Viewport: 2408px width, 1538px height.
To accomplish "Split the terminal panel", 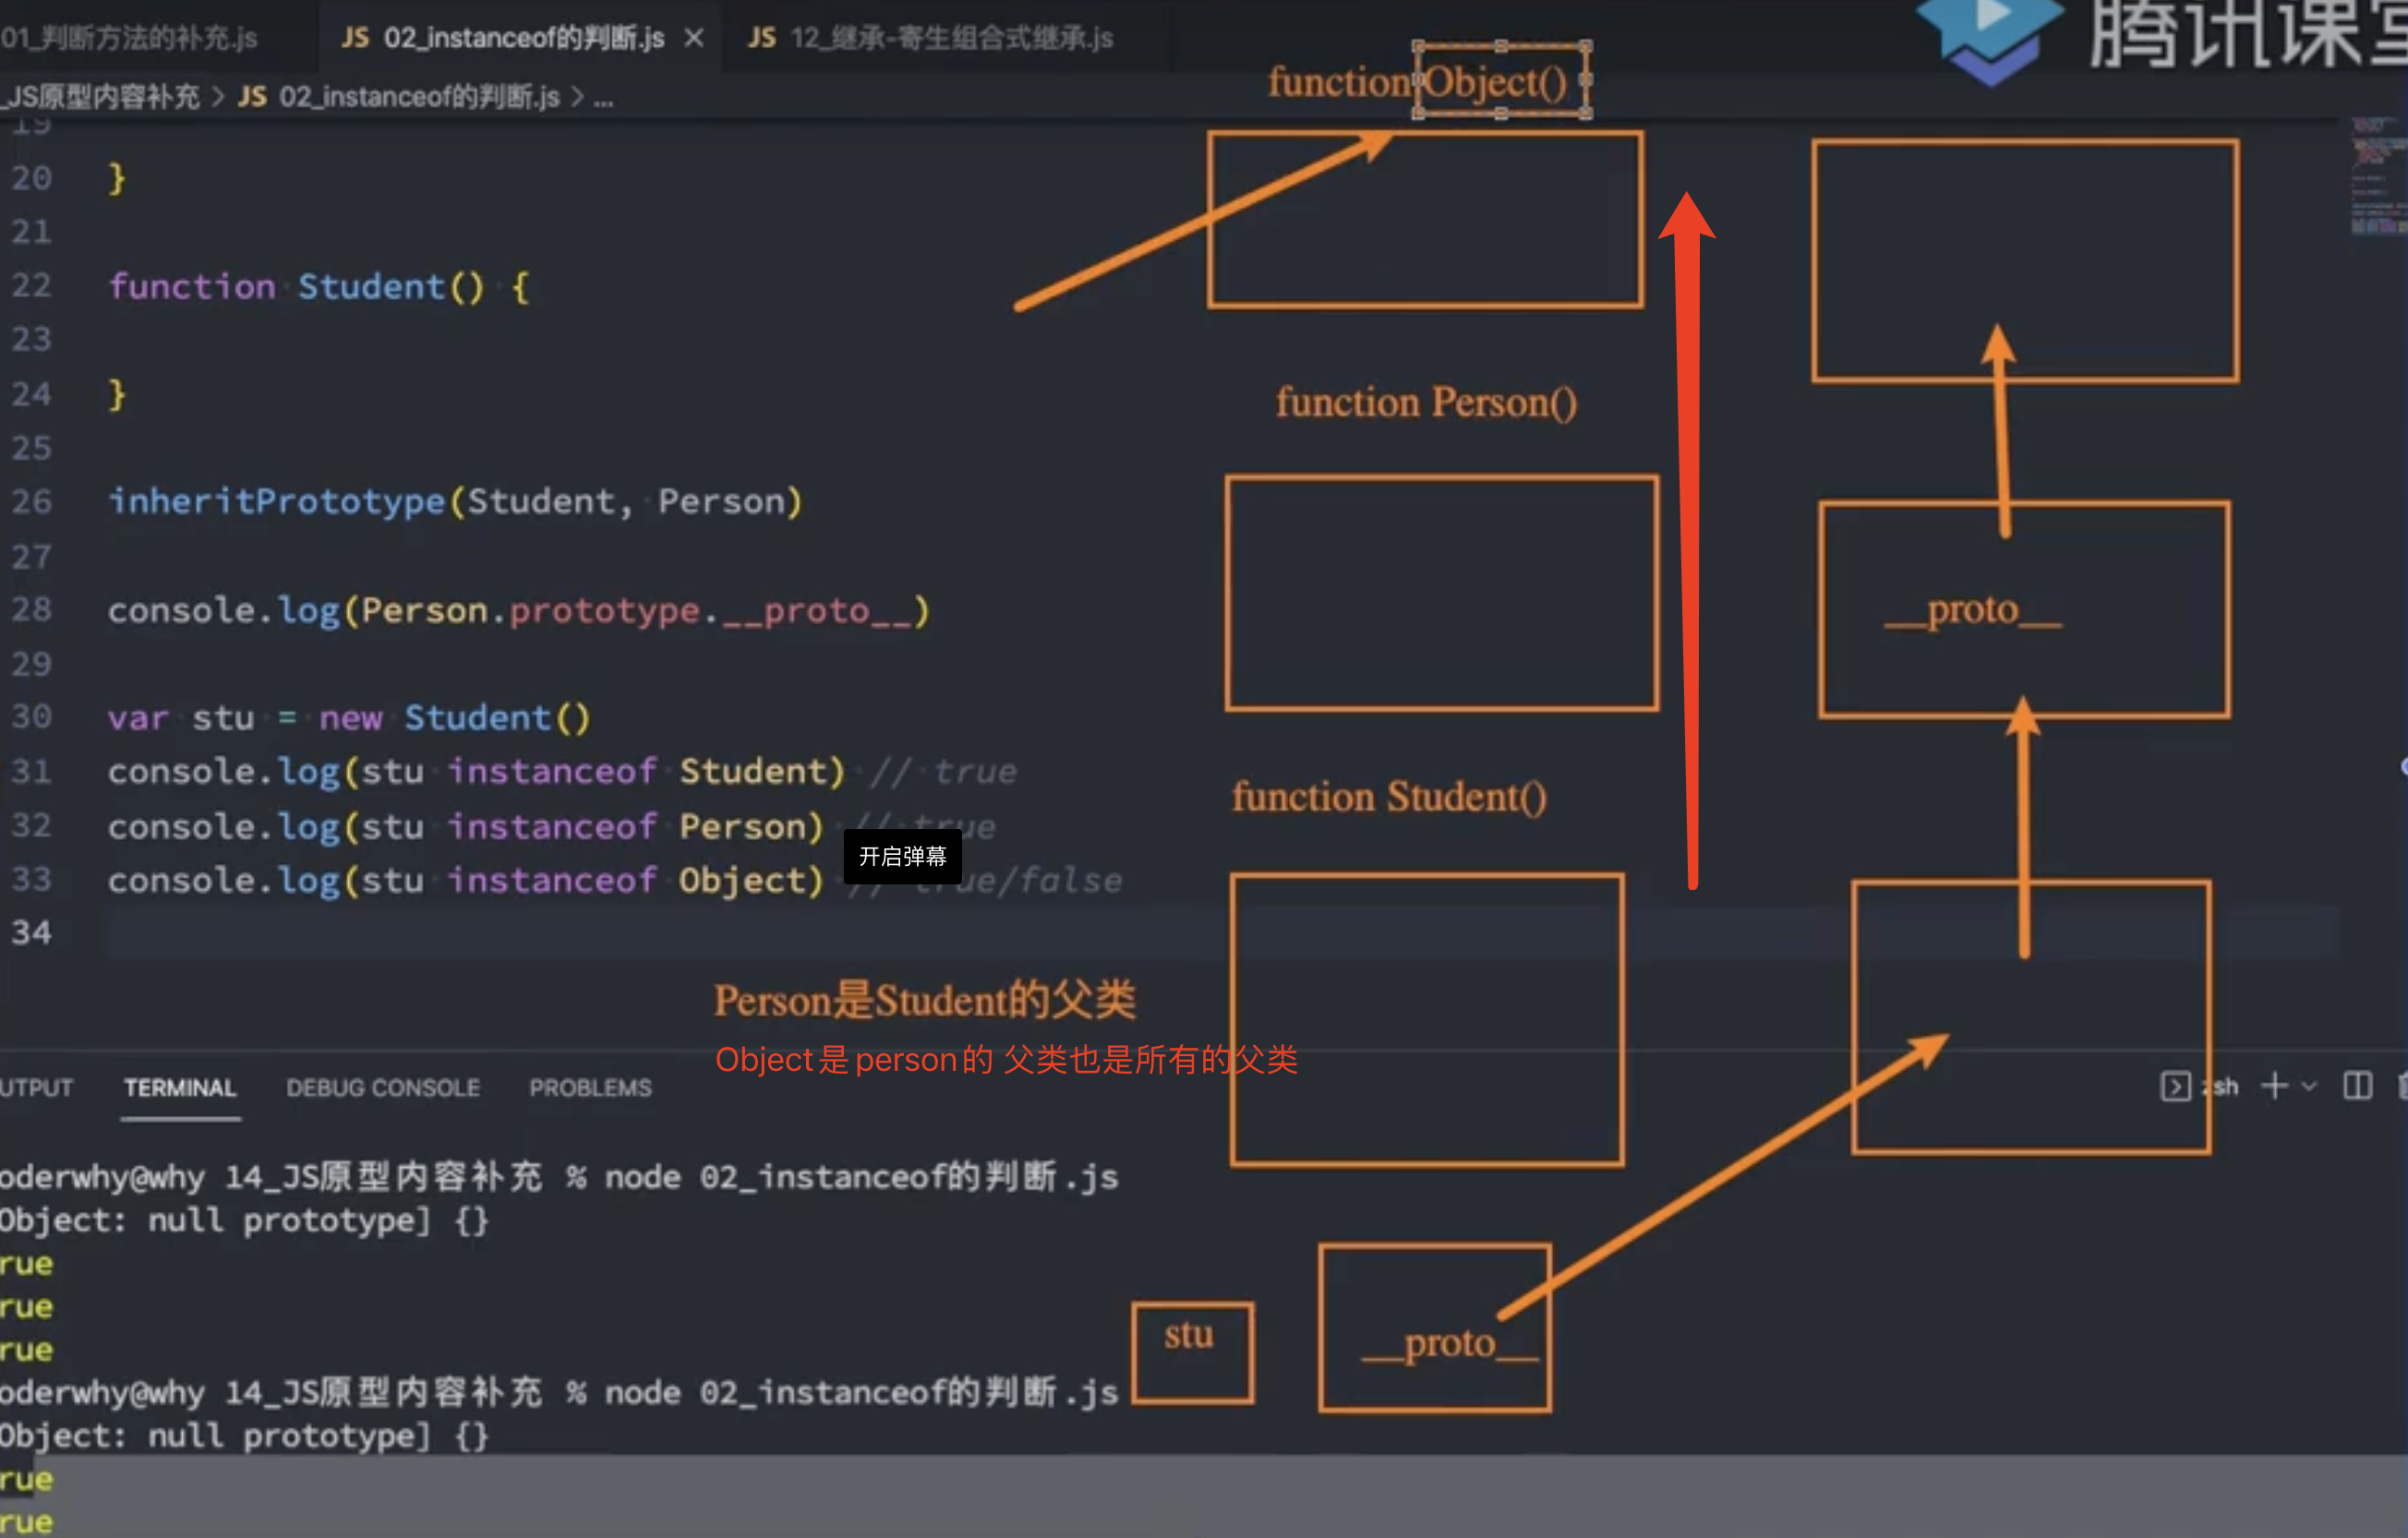I will (x=2357, y=1086).
